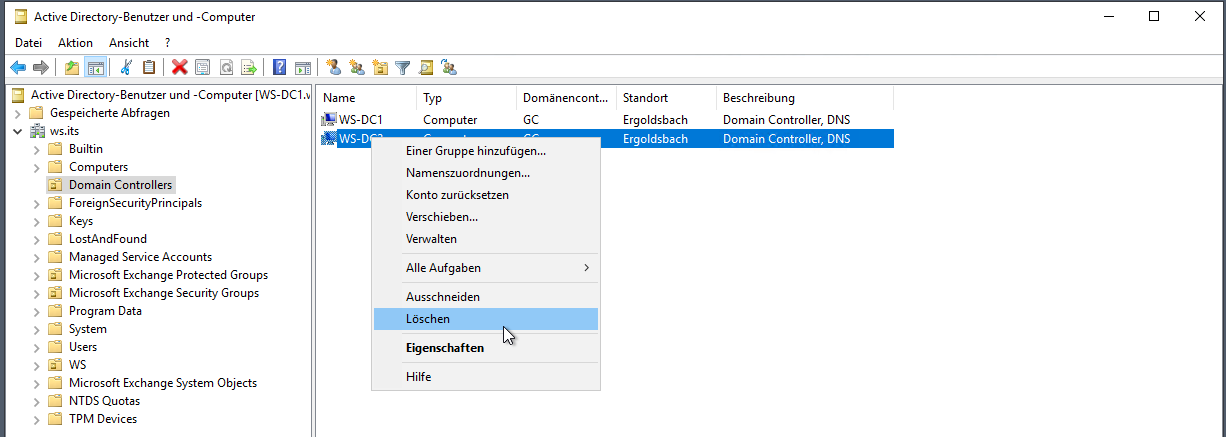1226x437 pixels.
Task: Sort by the Domänencont... column header
Action: coord(566,98)
